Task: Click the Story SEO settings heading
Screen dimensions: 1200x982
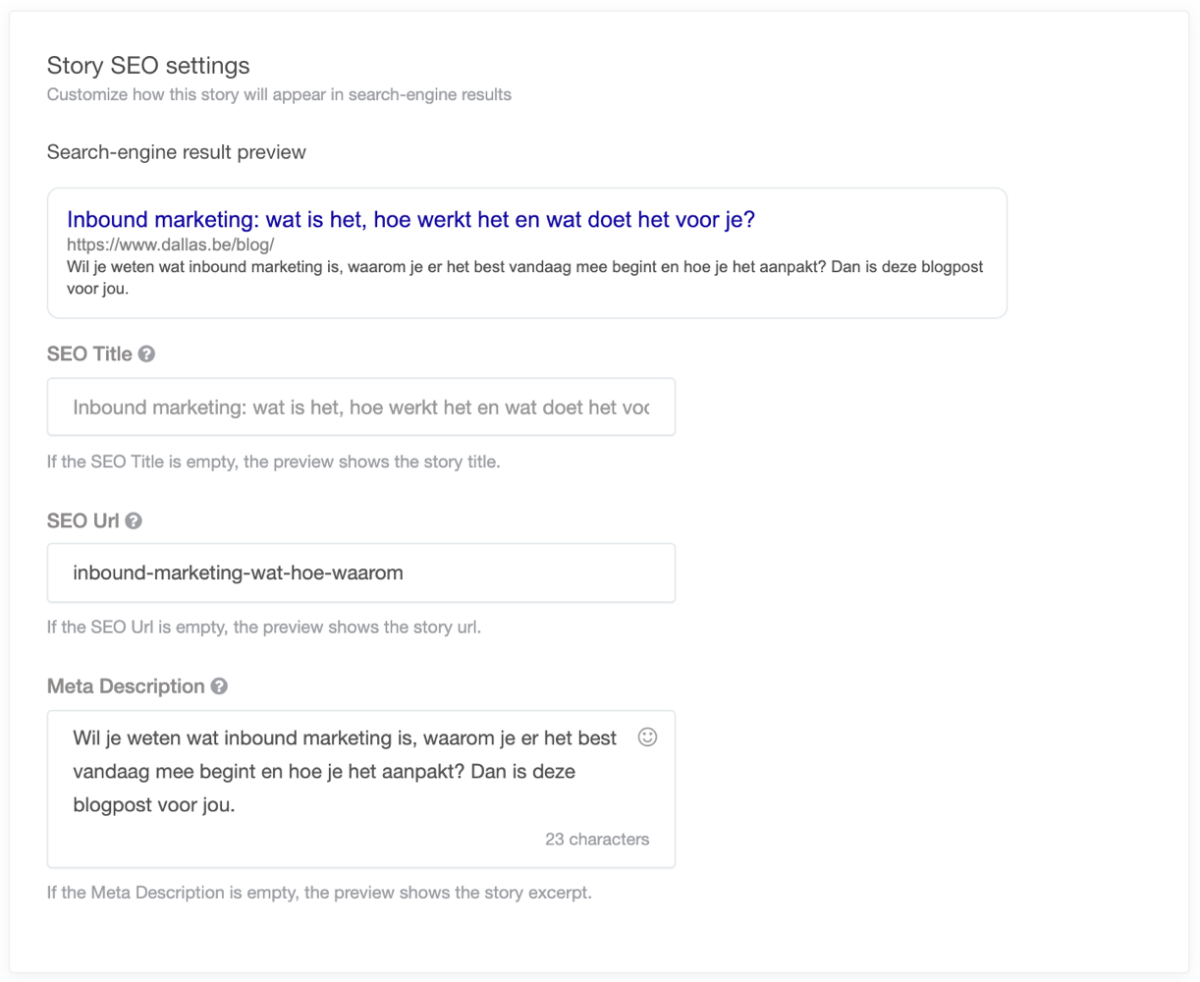Action: tap(148, 66)
